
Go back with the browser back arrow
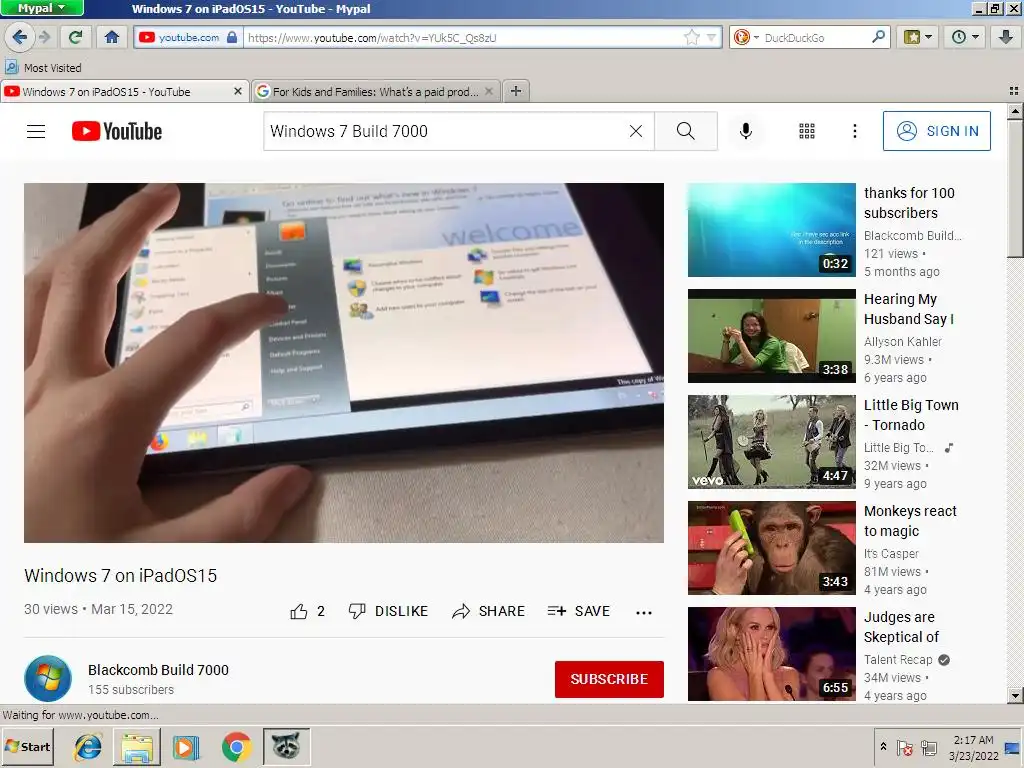19,37
